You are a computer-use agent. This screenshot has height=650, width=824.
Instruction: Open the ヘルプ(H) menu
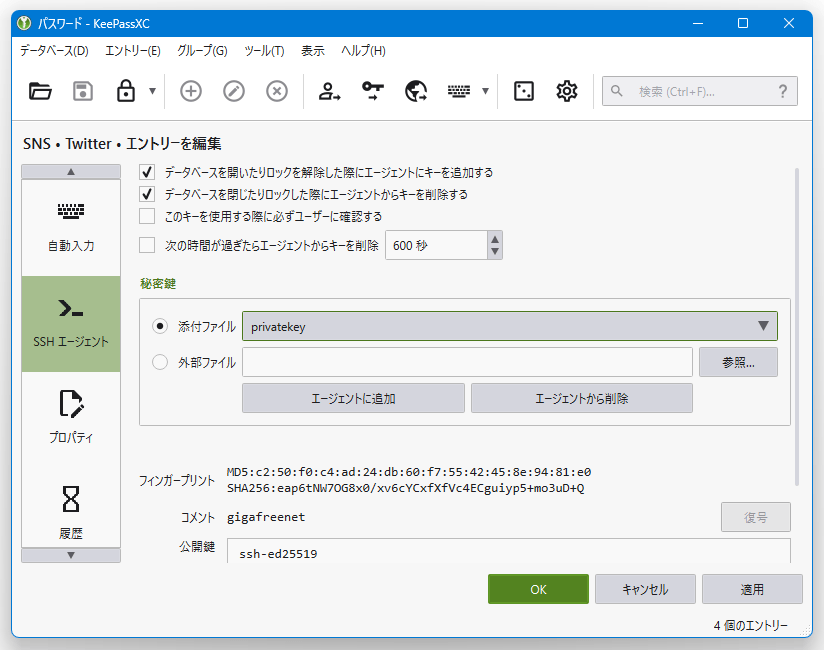click(x=363, y=51)
